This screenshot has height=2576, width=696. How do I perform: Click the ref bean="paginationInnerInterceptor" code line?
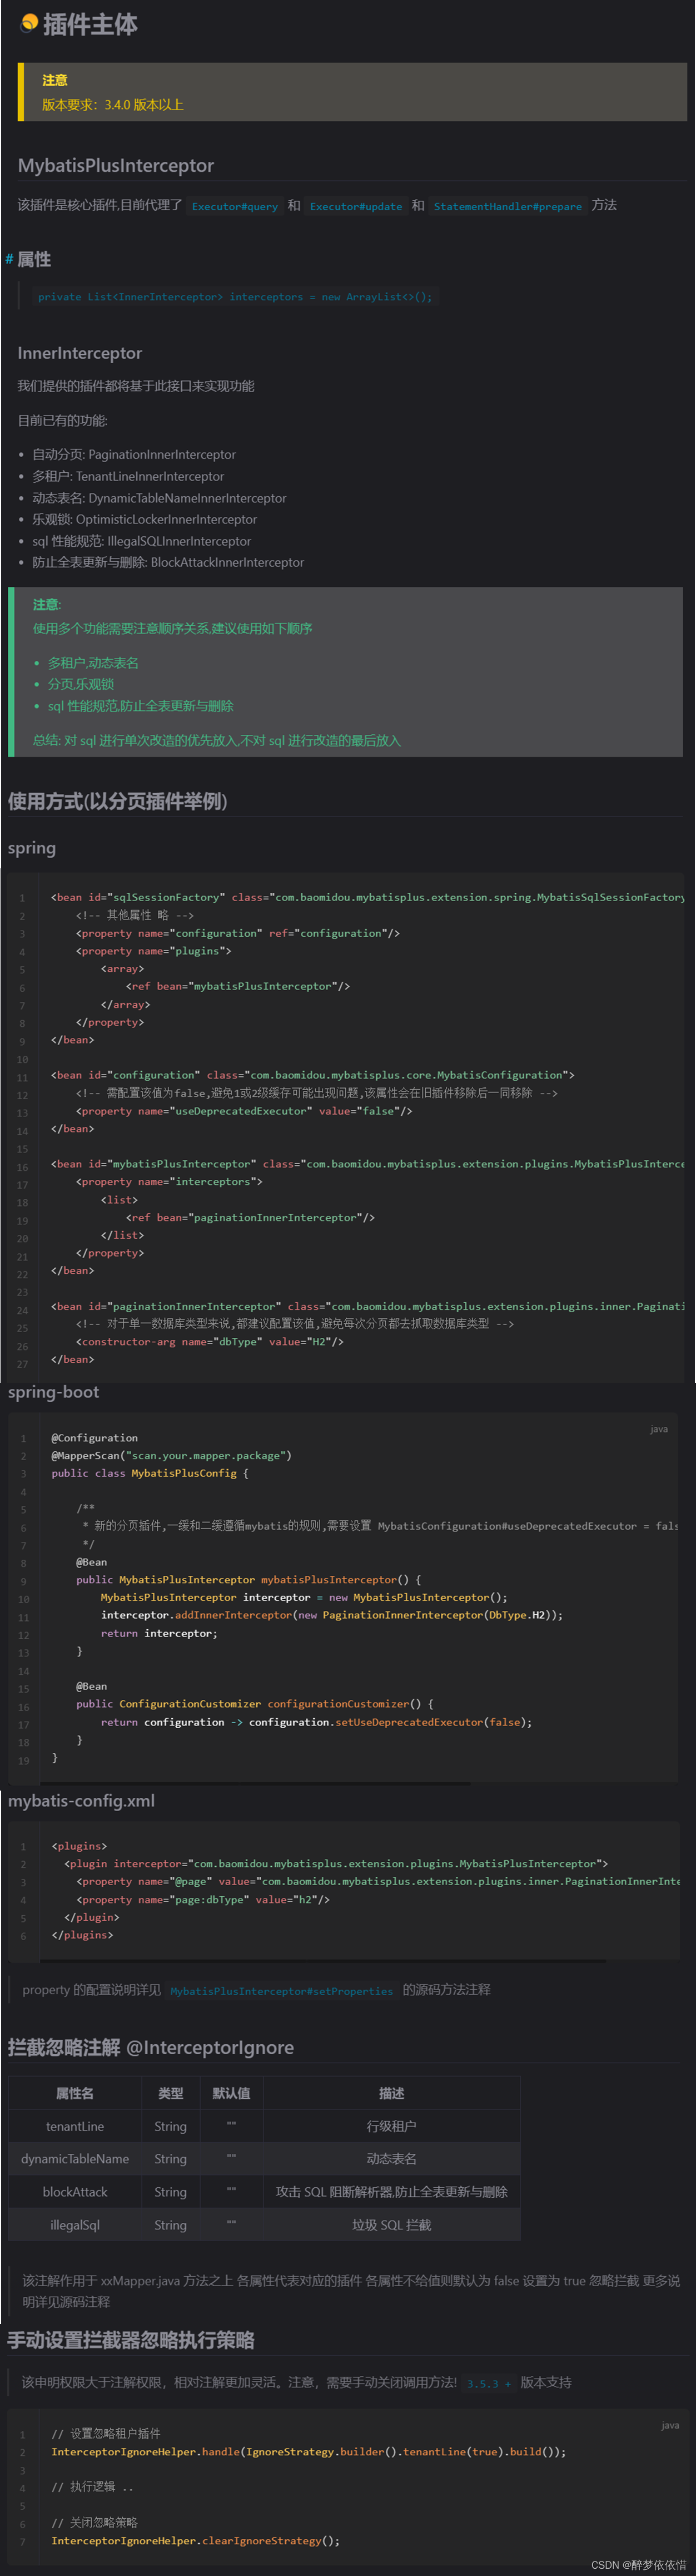pos(250,1217)
